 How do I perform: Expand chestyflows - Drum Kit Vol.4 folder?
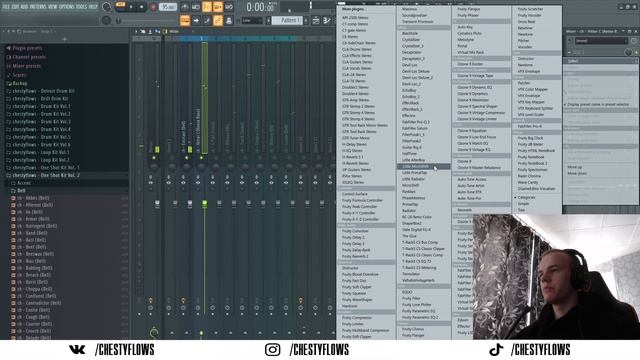coord(41,129)
